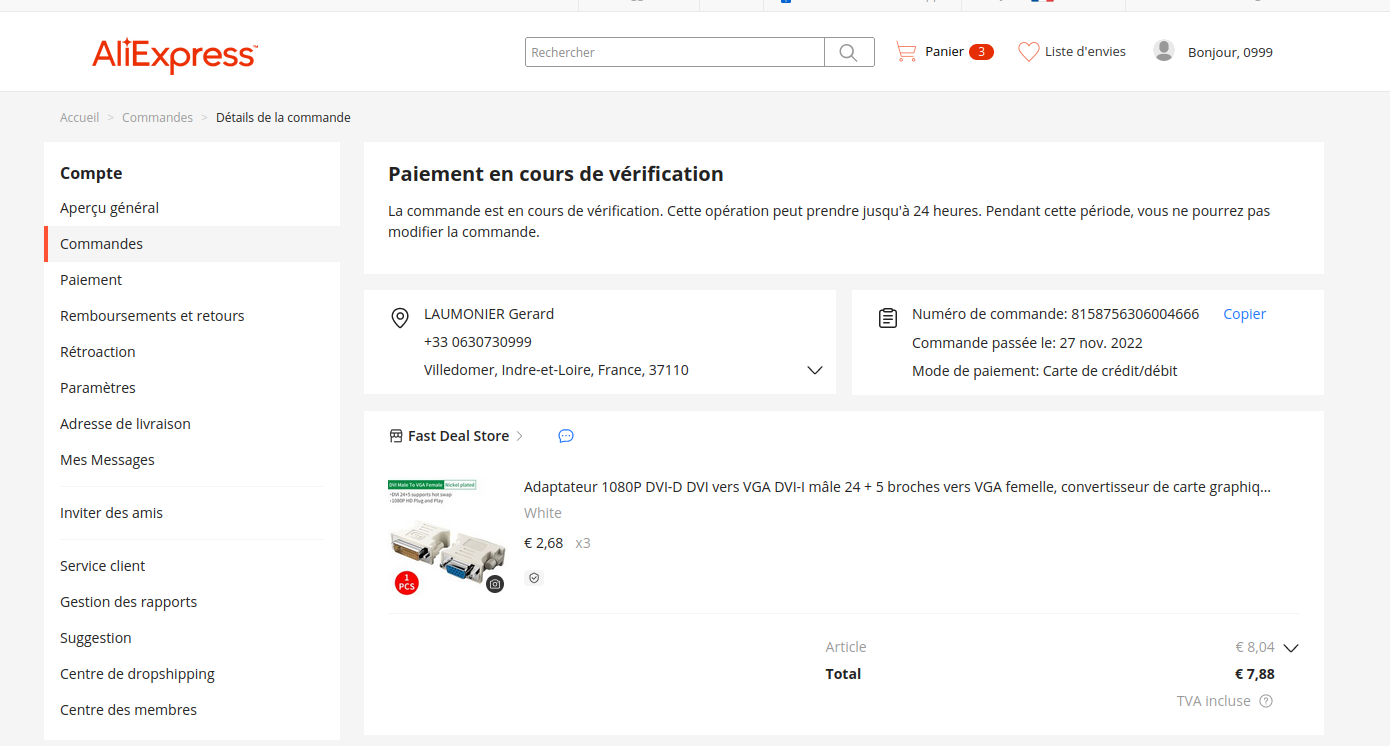
Task: Click the shield badge under the price
Action: pyautogui.click(x=534, y=578)
